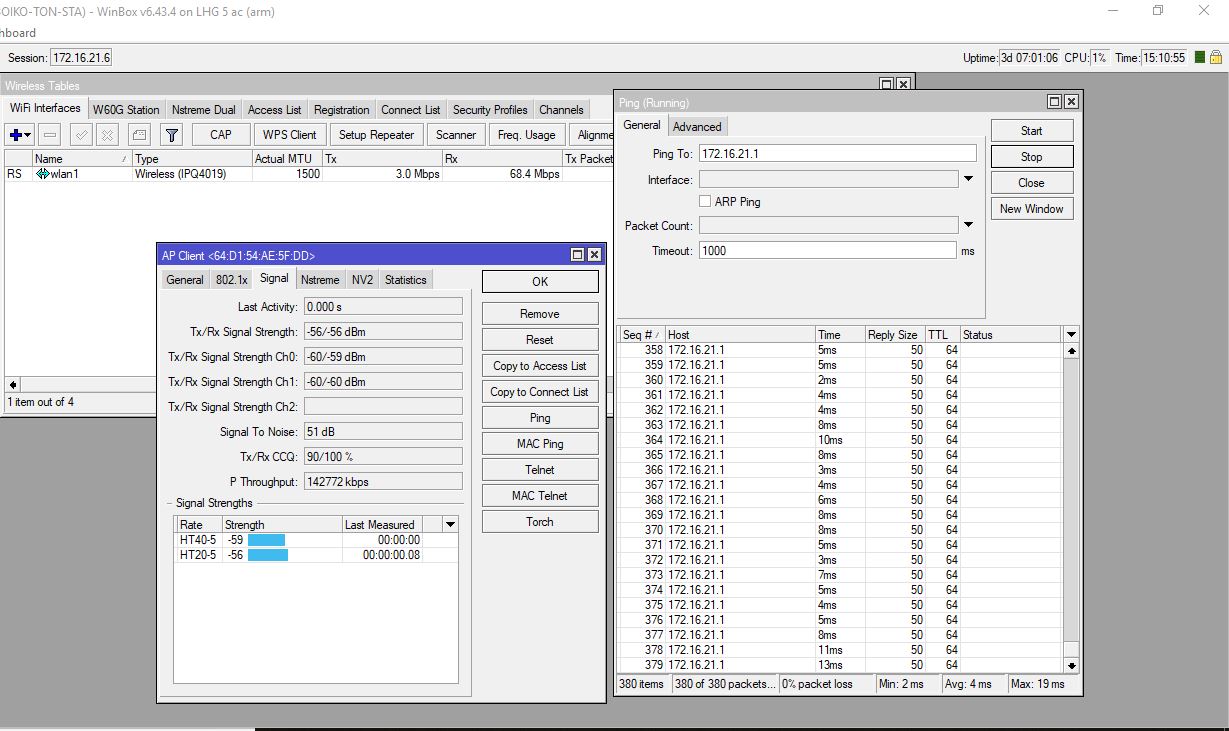Open the Signal Strengths column dropdown
Screen dimensions: 1229x731
pos(450,525)
